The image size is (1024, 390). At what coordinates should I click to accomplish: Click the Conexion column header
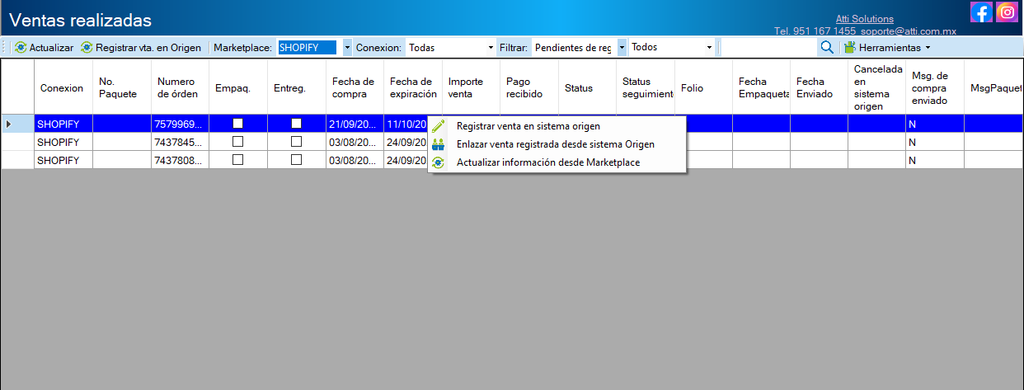[63, 88]
